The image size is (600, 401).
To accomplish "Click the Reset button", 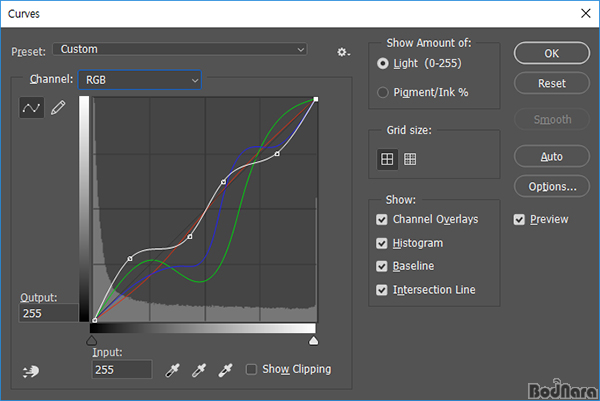I will click(x=551, y=83).
